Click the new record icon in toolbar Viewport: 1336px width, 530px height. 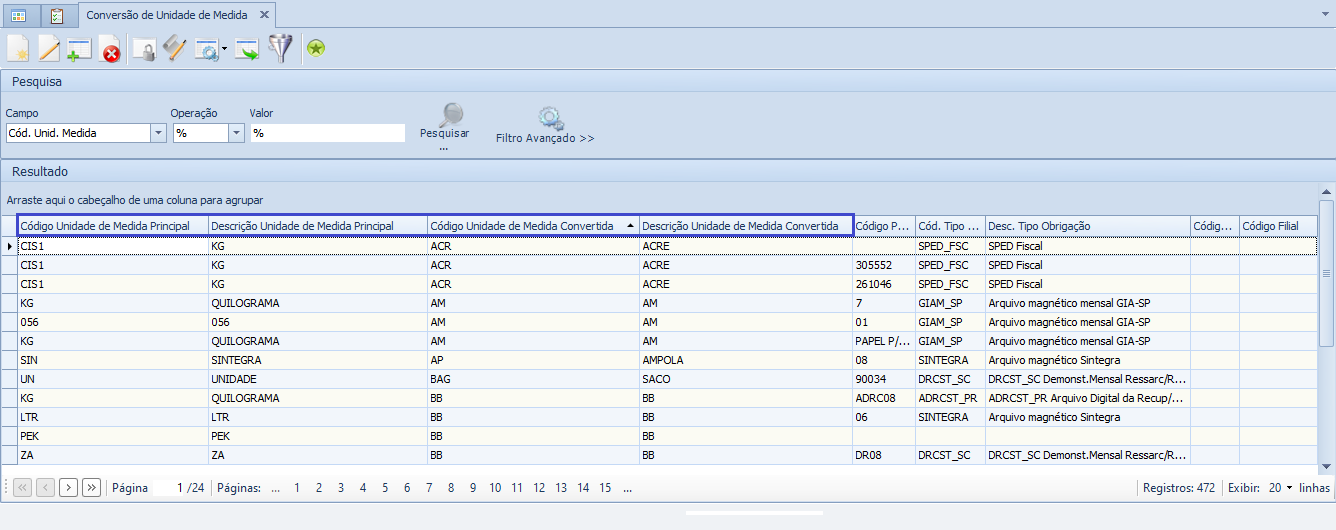(x=18, y=48)
